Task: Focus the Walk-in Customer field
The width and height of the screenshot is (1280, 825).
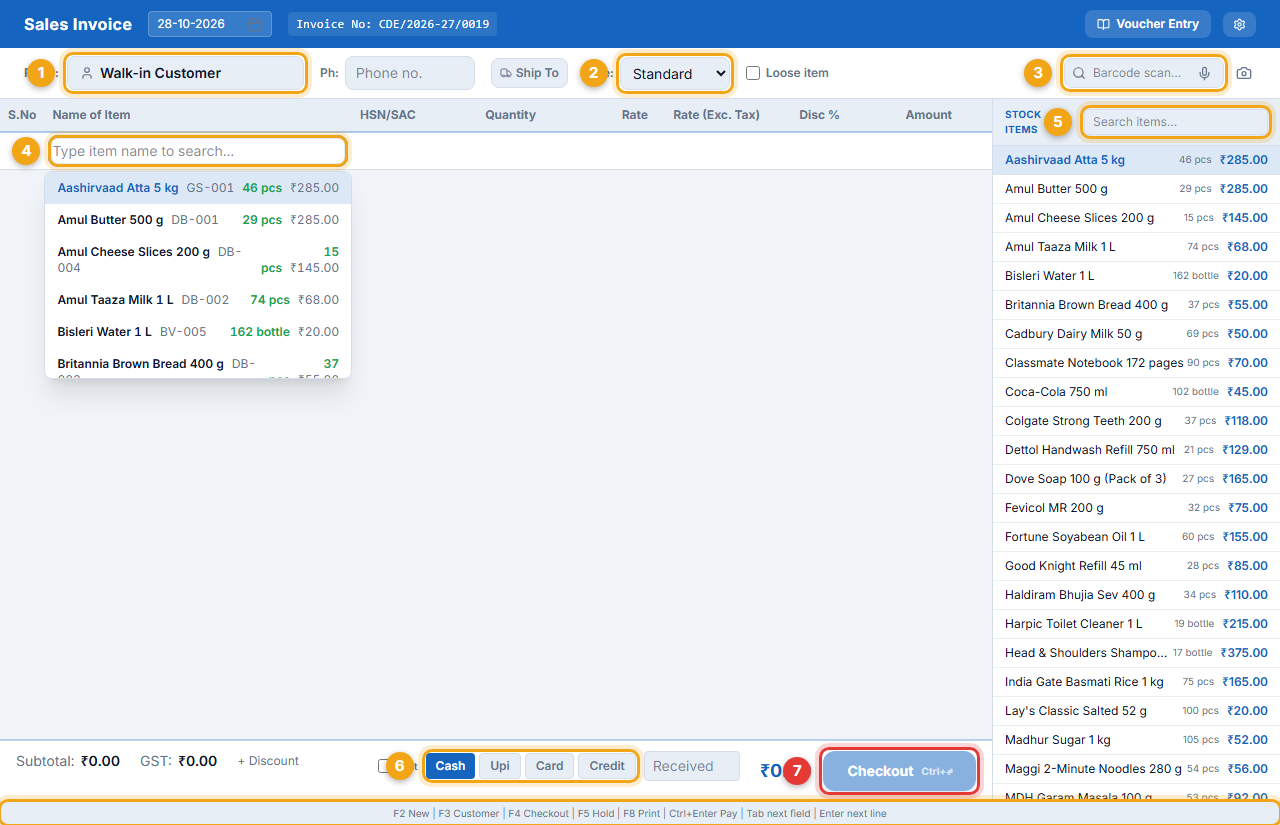Action: point(186,73)
